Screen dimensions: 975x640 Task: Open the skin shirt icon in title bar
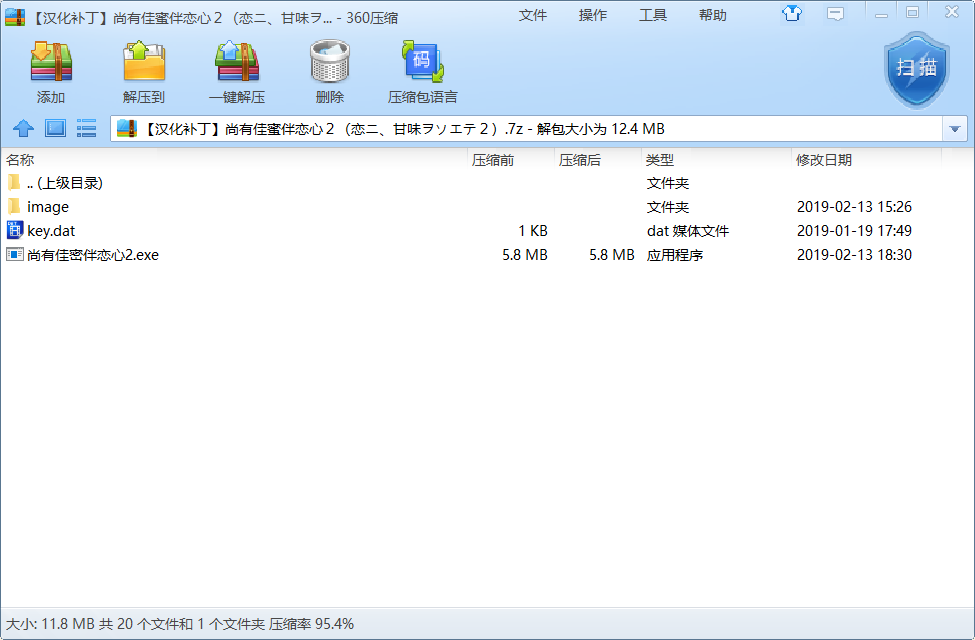[x=792, y=13]
